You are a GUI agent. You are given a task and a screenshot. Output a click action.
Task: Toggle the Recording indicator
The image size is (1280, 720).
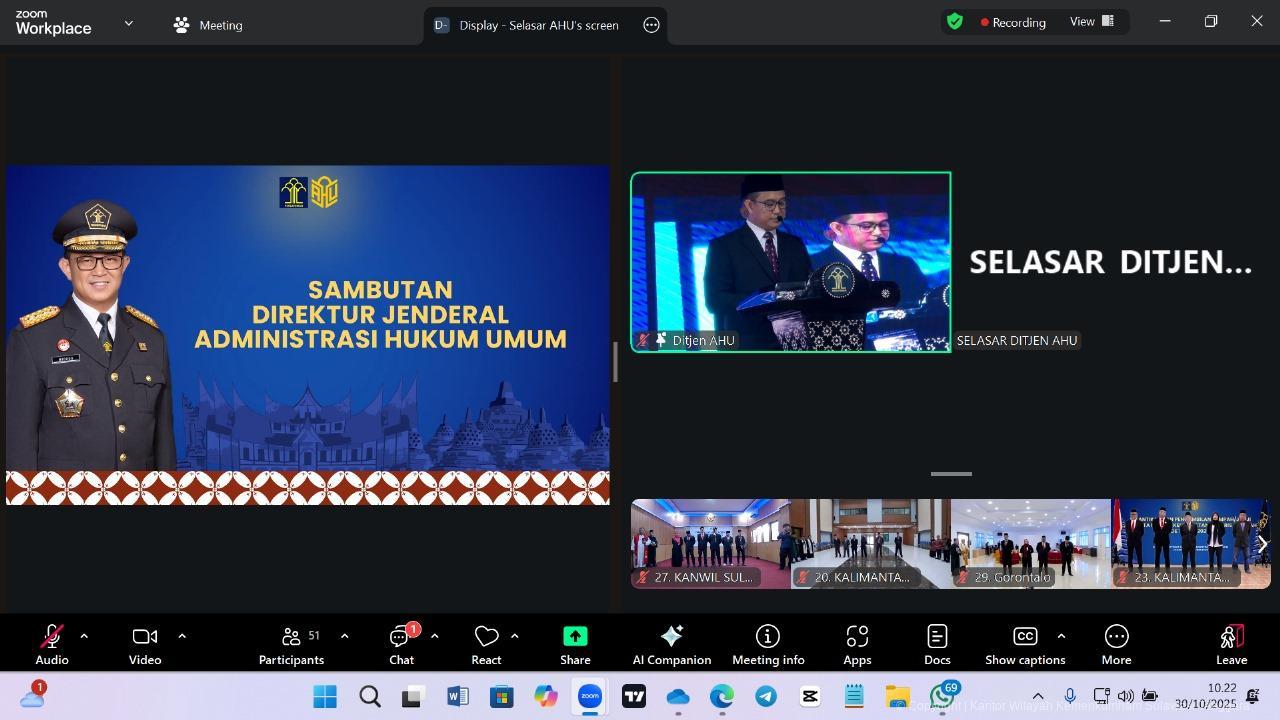pyautogui.click(x=1012, y=21)
